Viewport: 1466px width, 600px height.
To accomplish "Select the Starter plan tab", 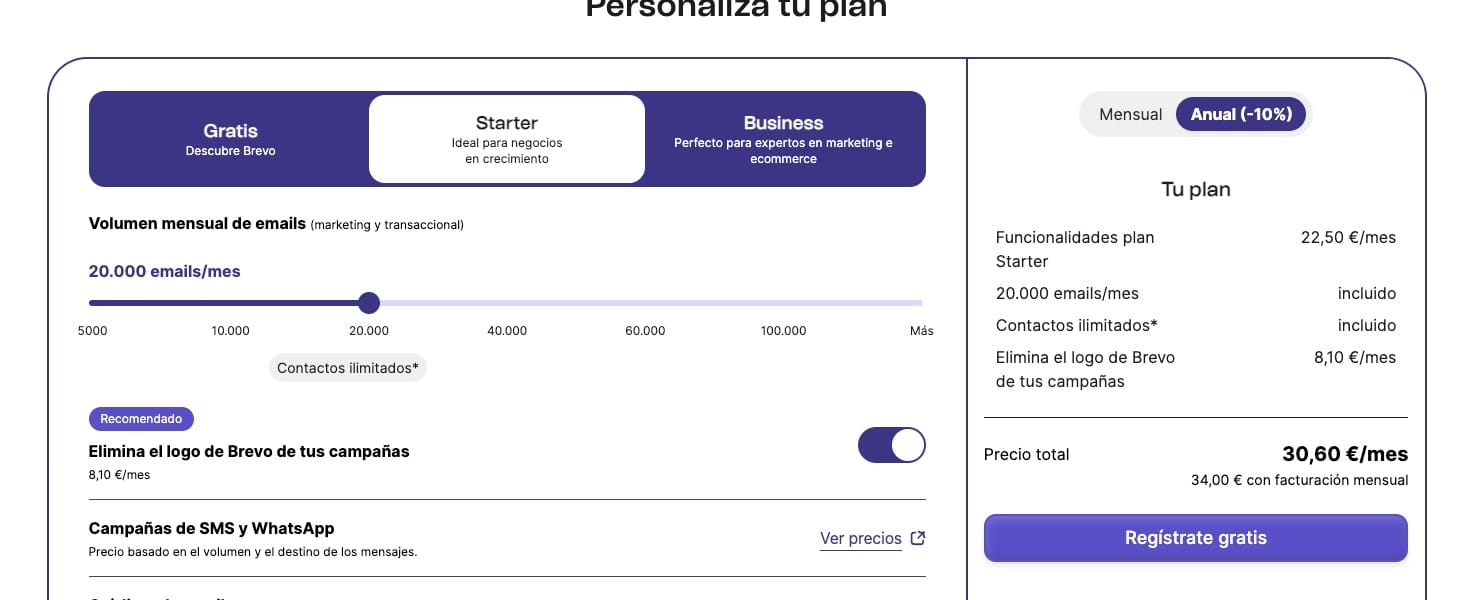I will pos(506,139).
